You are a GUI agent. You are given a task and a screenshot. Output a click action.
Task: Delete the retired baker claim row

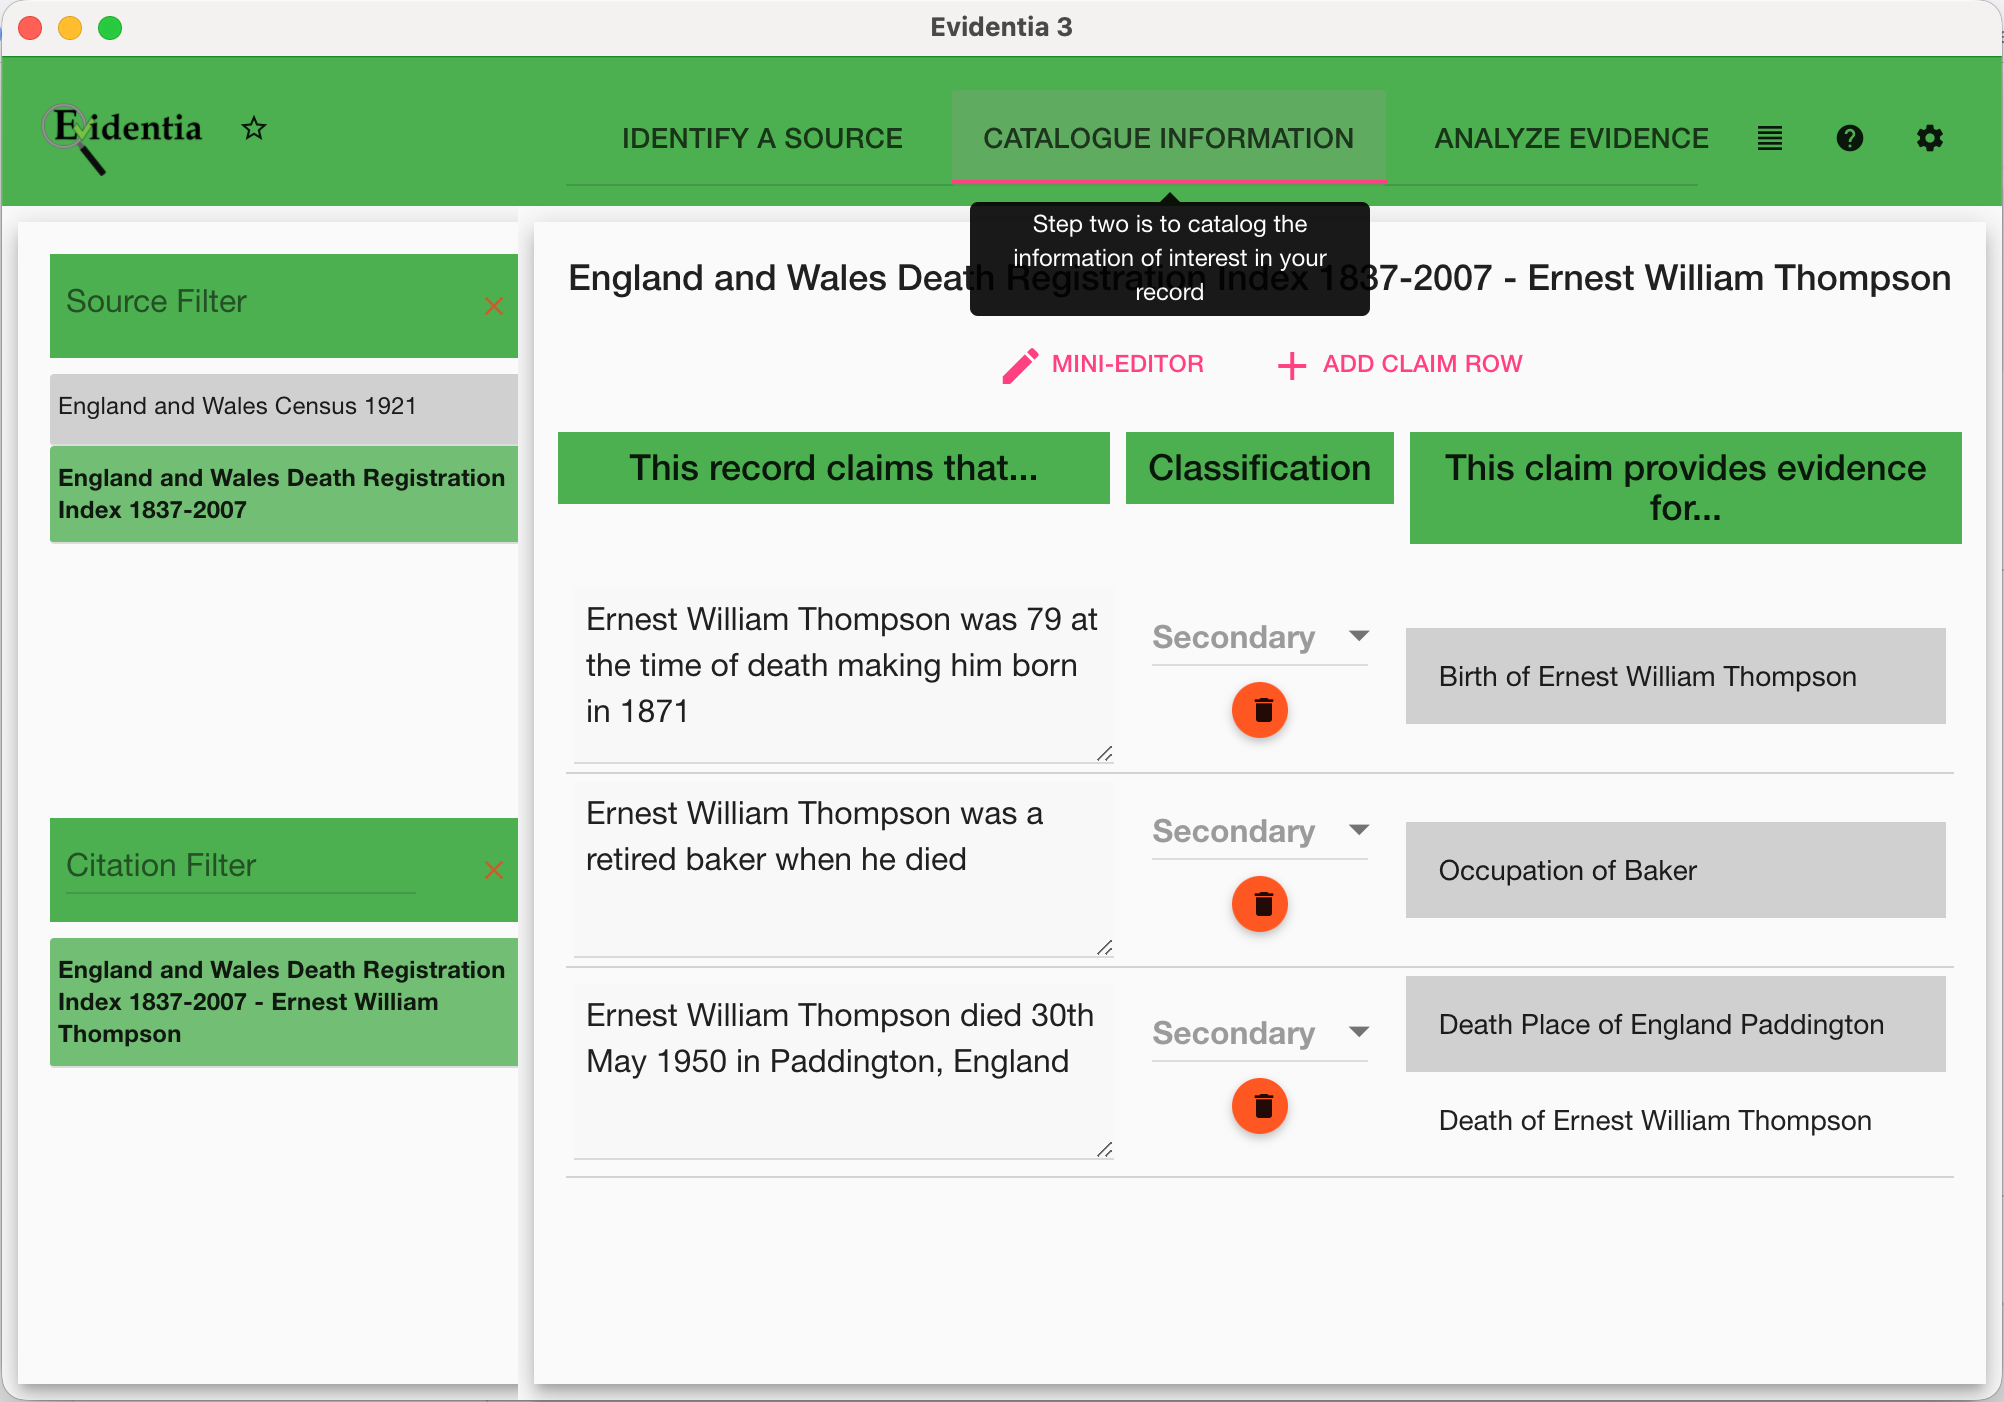[1260, 904]
